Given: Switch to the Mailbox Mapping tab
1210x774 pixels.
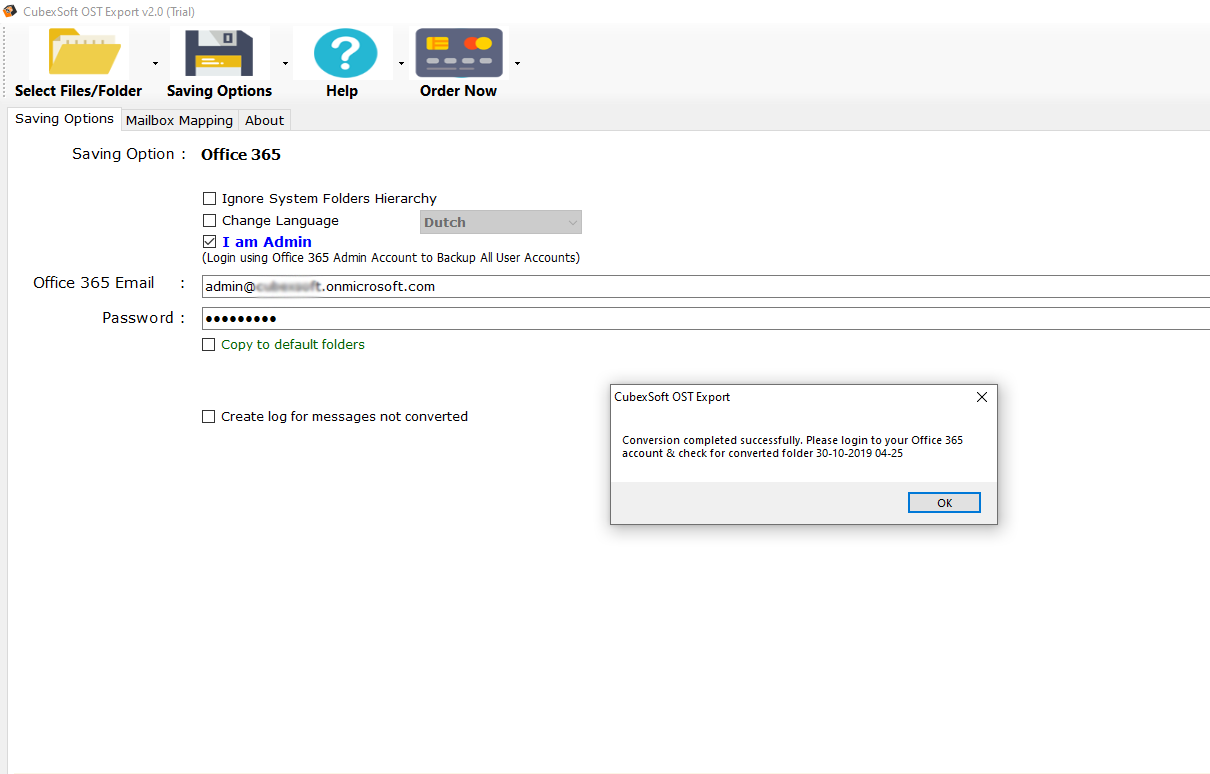Looking at the screenshot, I should (x=179, y=120).
